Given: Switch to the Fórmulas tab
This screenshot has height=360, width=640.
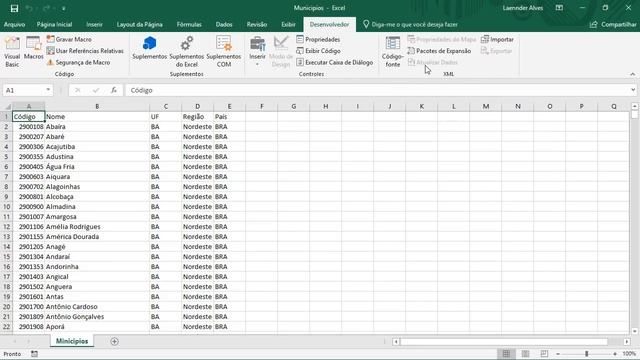Looking at the screenshot, I should click(x=189, y=24).
